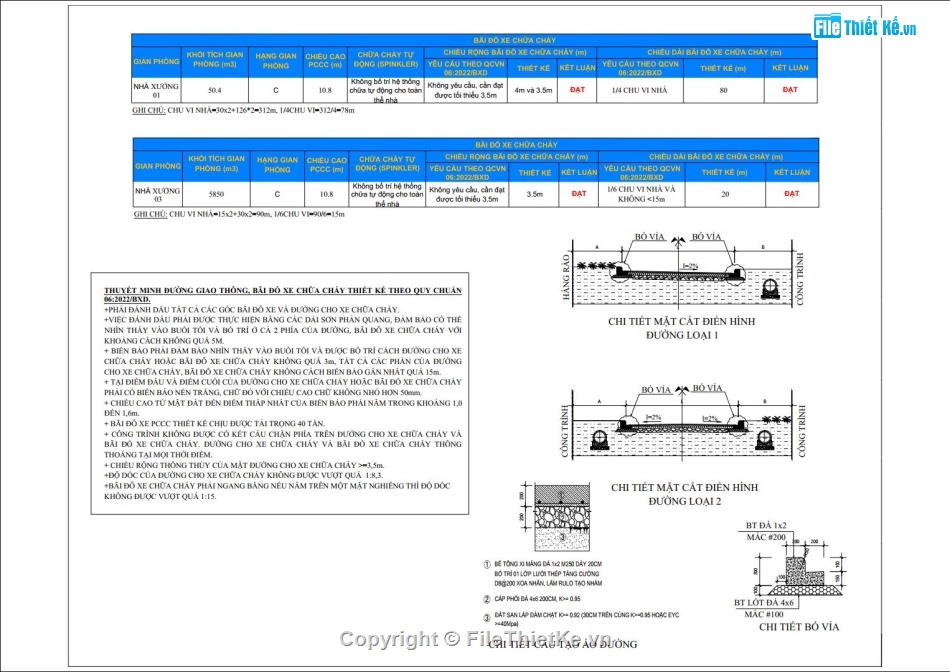Select the '1/6 CHU VI NHÀ VÀ KHÔNG <15m' cell
950x672 pixels.
coord(641,194)
